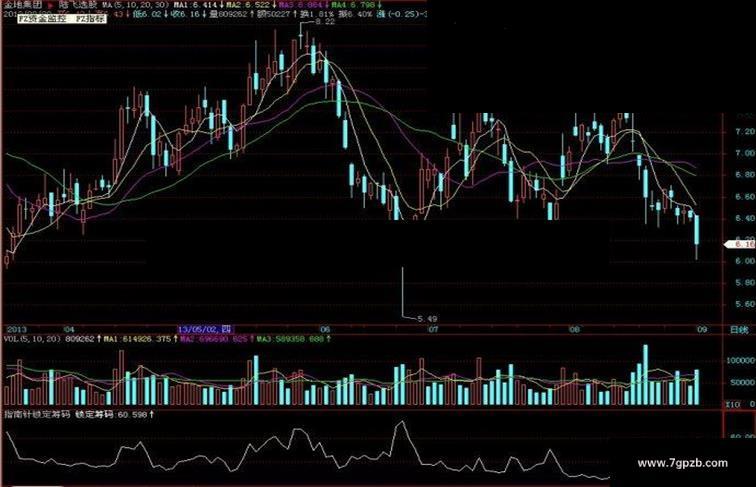Click the current price tag 6.16 on the axis
756x487 pixels.
(x=742, y=244)
